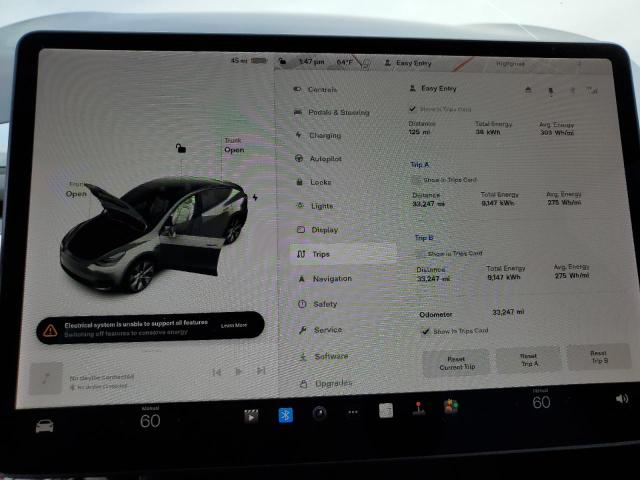Open the Toybox app icon
Image resolution: width=640 pixels, height=480 pixels.
[451, 407]
